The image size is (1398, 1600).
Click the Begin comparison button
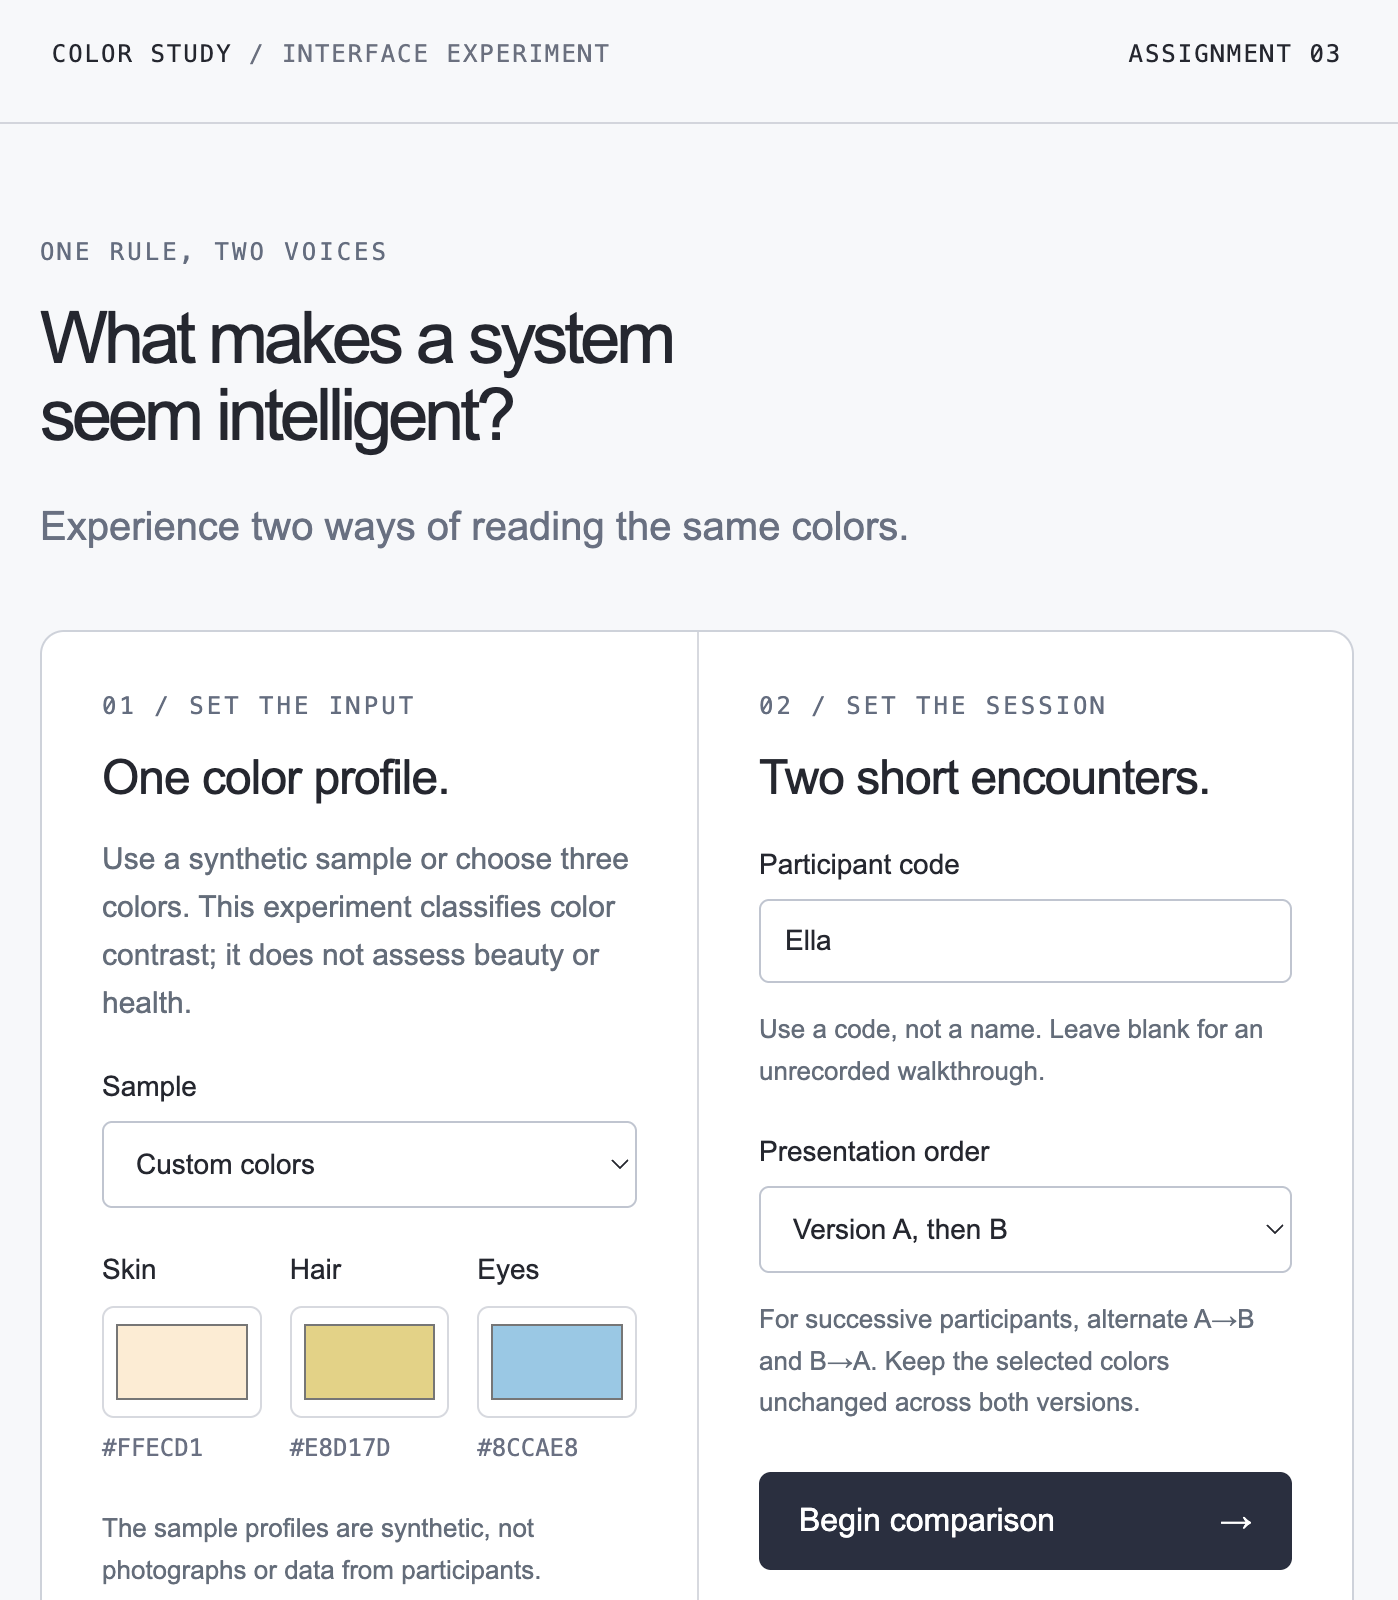[1025, 1521]
